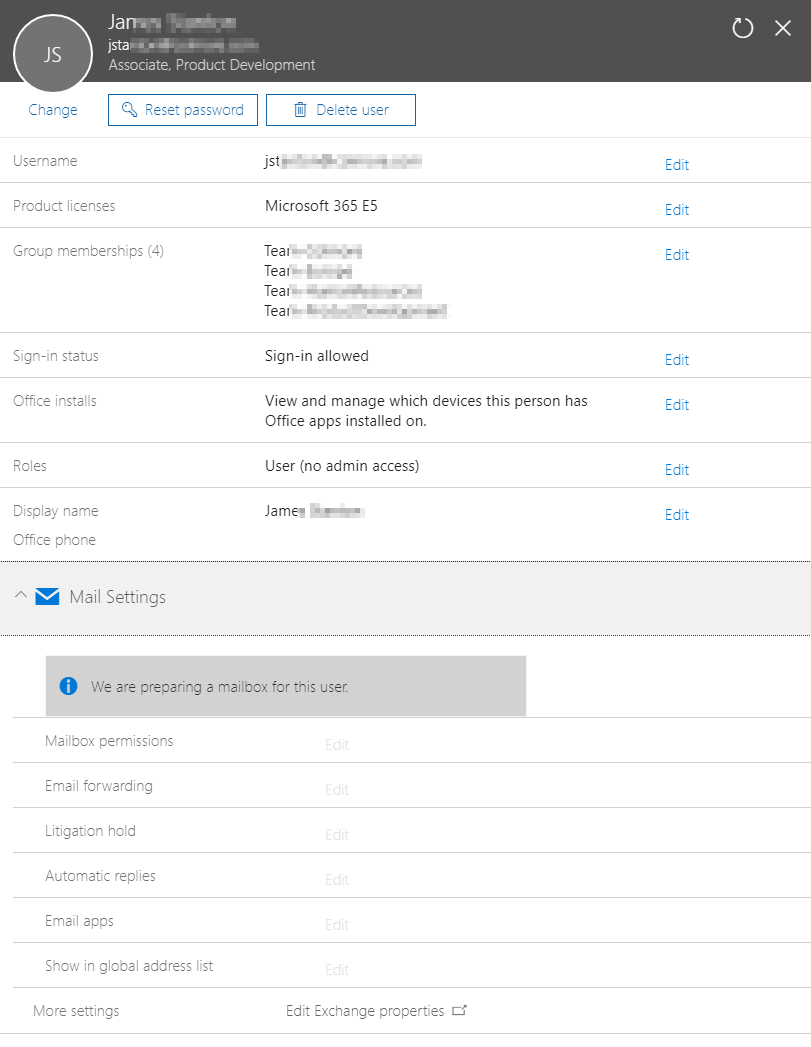Close the user details panel
The height and width of the screenshot is (1047, 811).
[x=783, y=28]
